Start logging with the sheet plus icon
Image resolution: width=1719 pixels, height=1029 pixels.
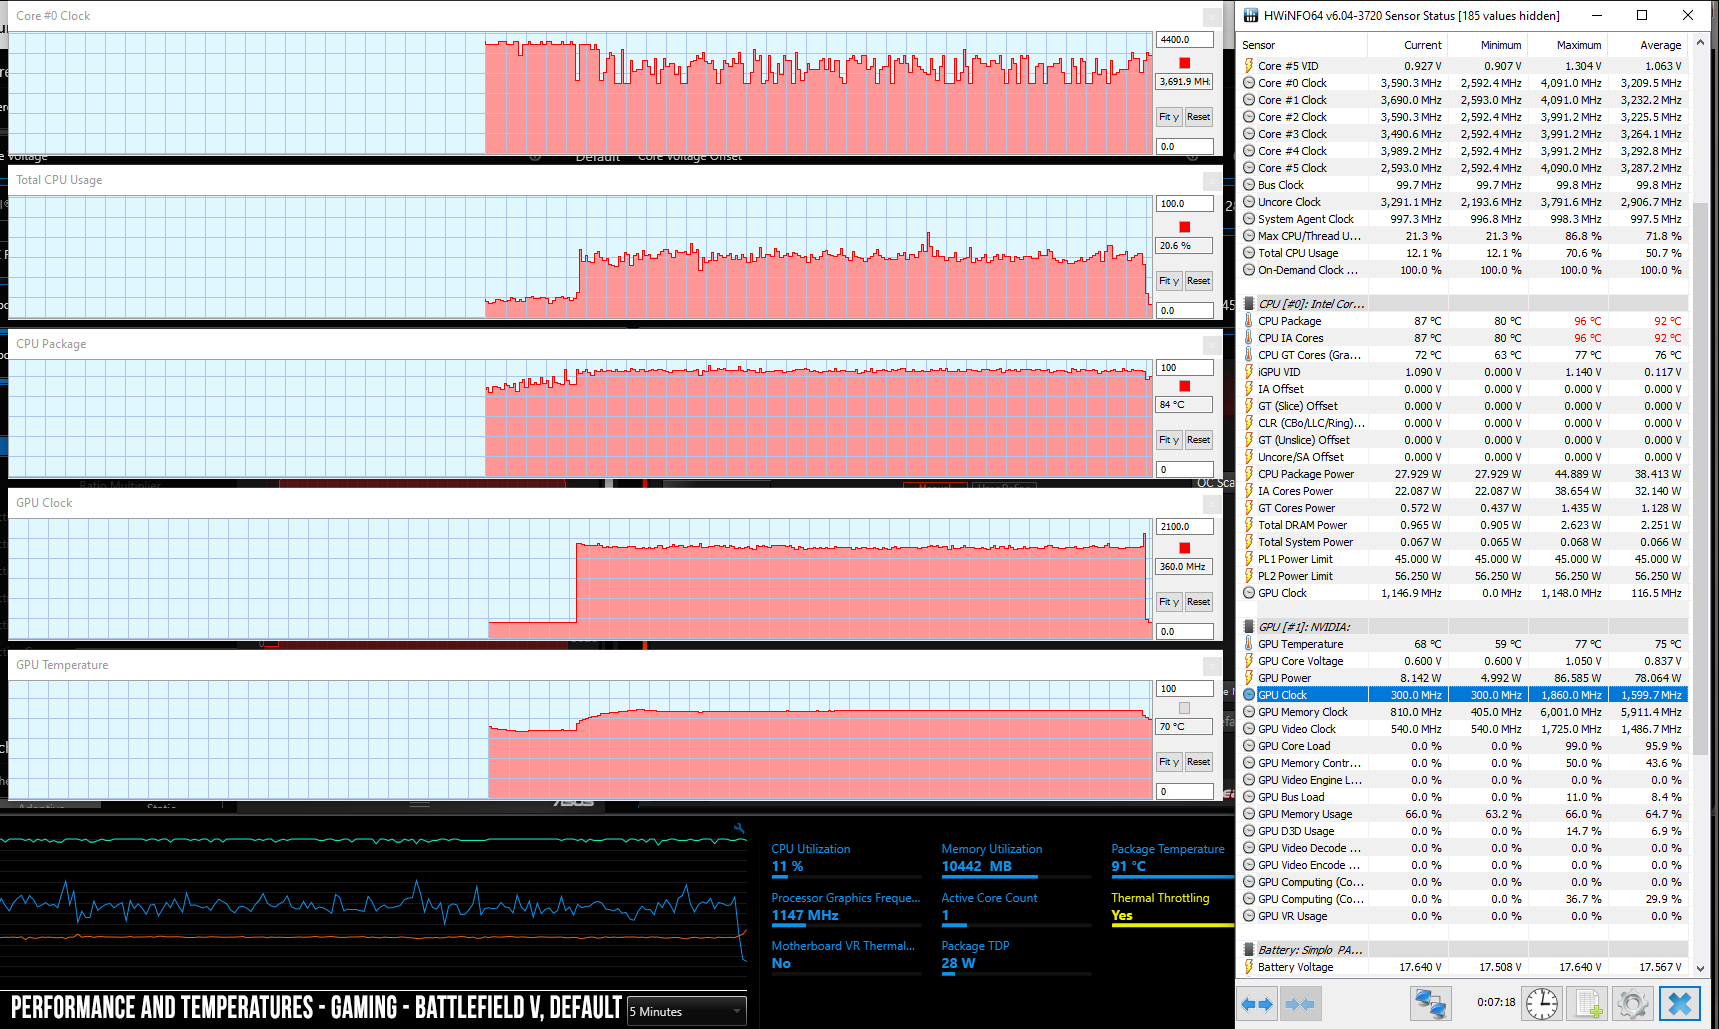1587,1004
